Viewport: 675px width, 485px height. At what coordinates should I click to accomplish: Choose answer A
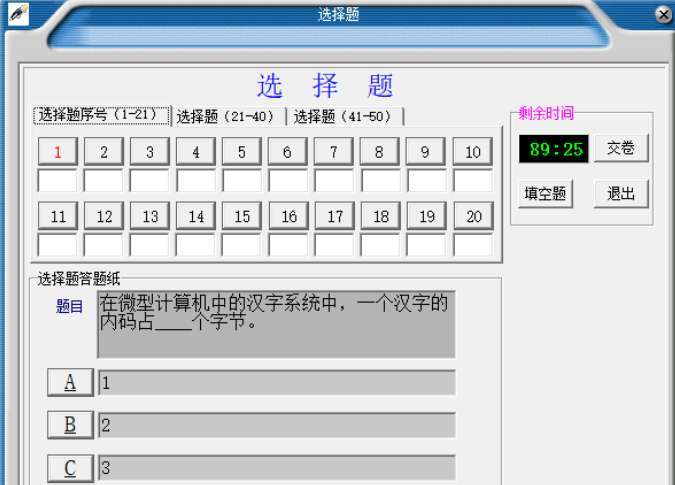(x=70, y=382)
